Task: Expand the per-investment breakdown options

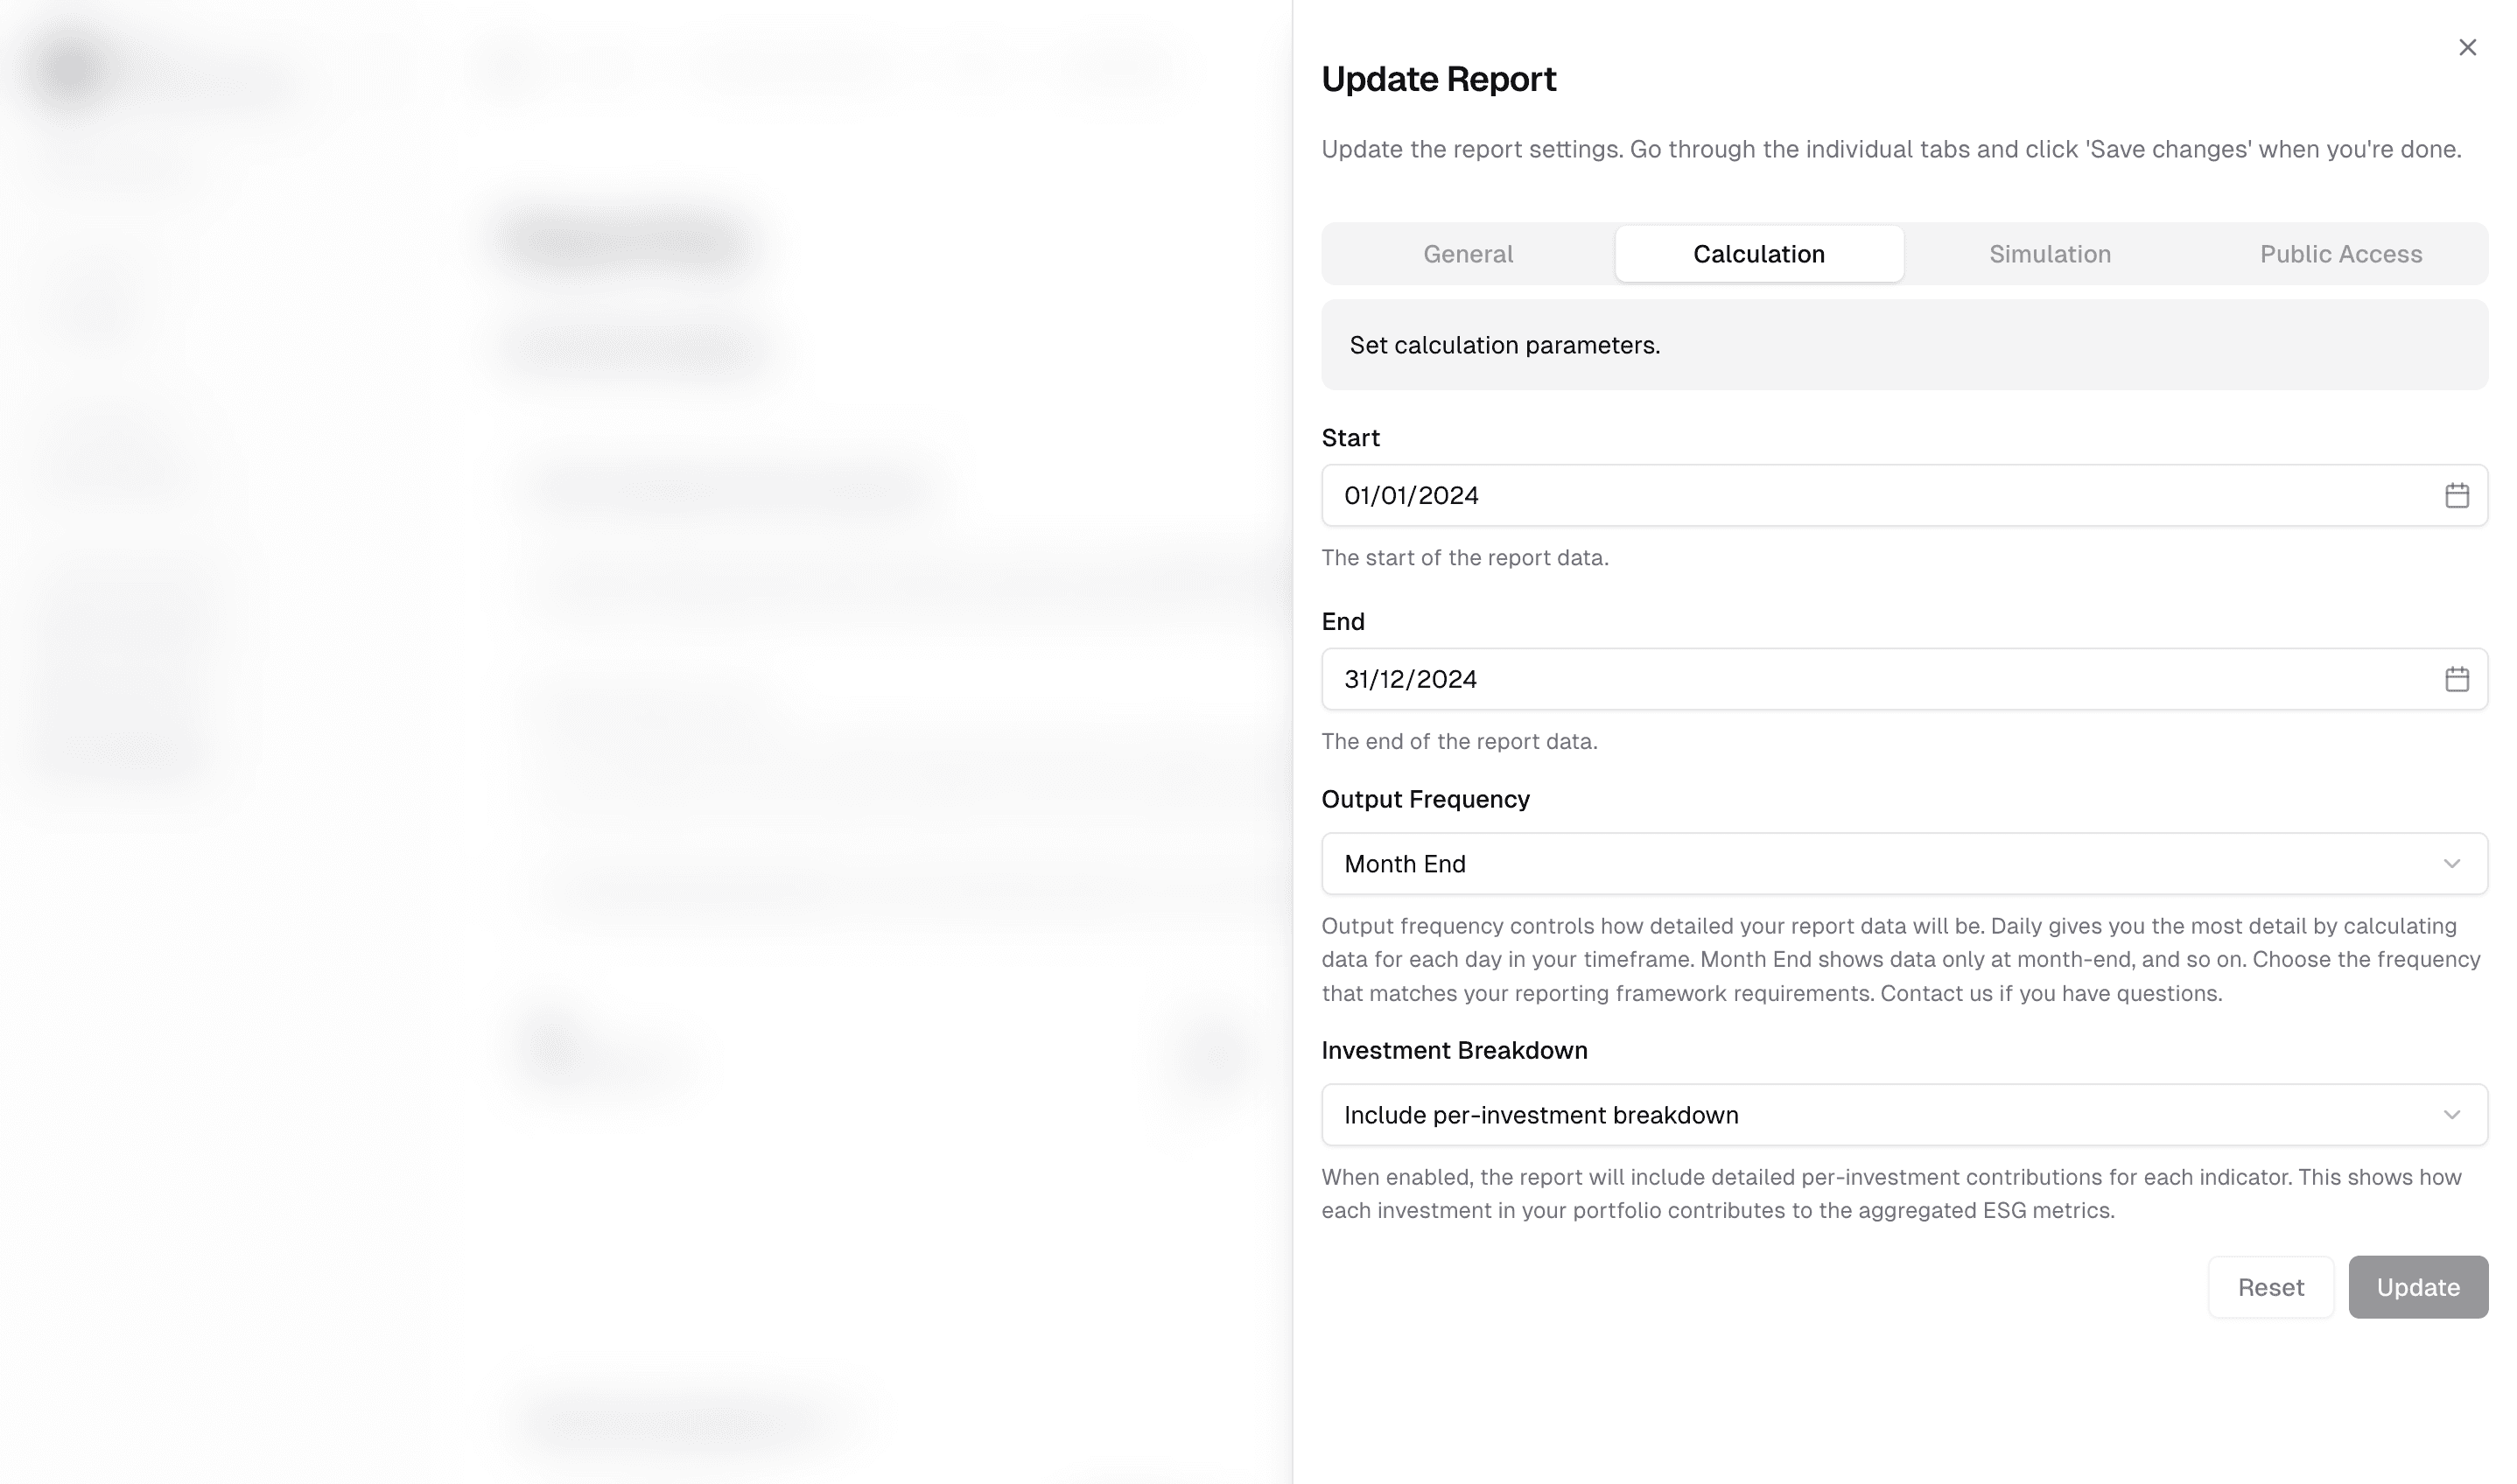Action: (1900, 1115)
